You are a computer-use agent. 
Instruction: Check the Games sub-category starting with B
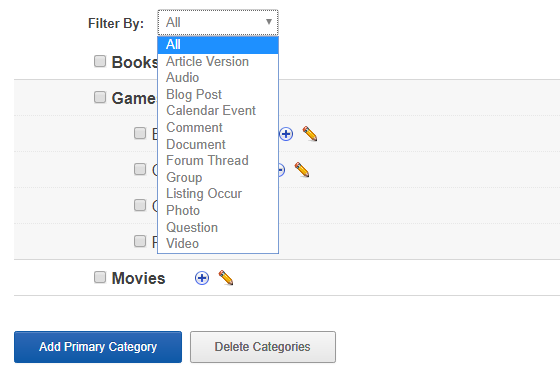140,133
